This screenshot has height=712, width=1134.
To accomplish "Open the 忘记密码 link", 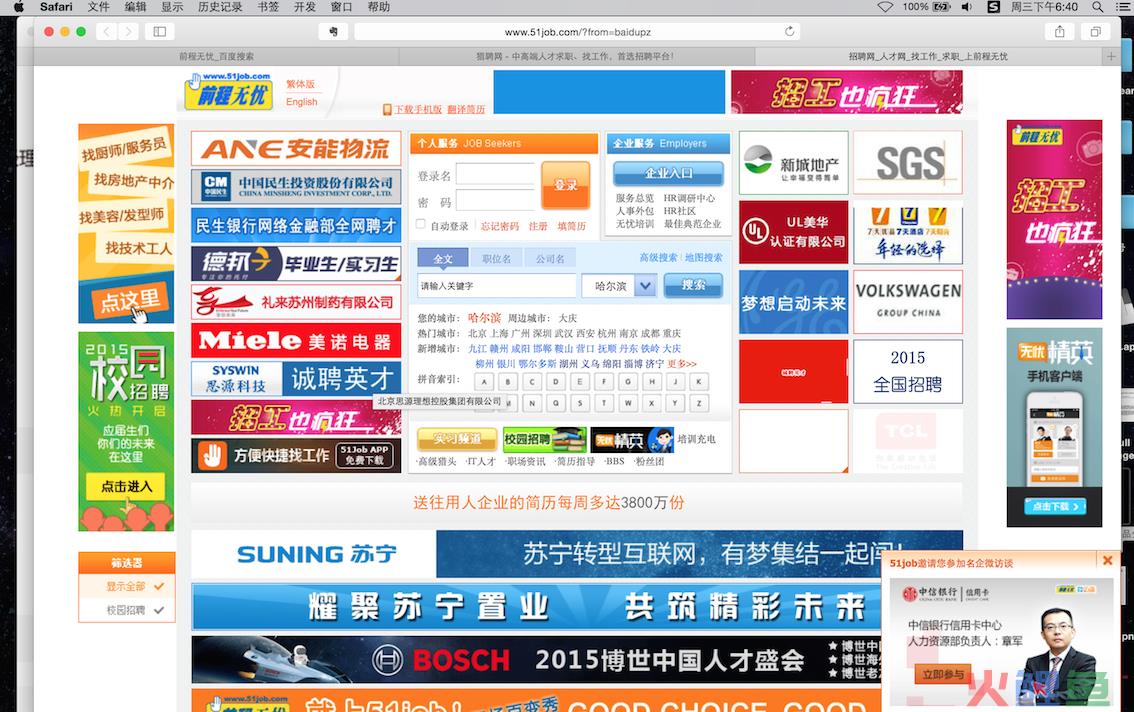I will [x=500, y=226].
